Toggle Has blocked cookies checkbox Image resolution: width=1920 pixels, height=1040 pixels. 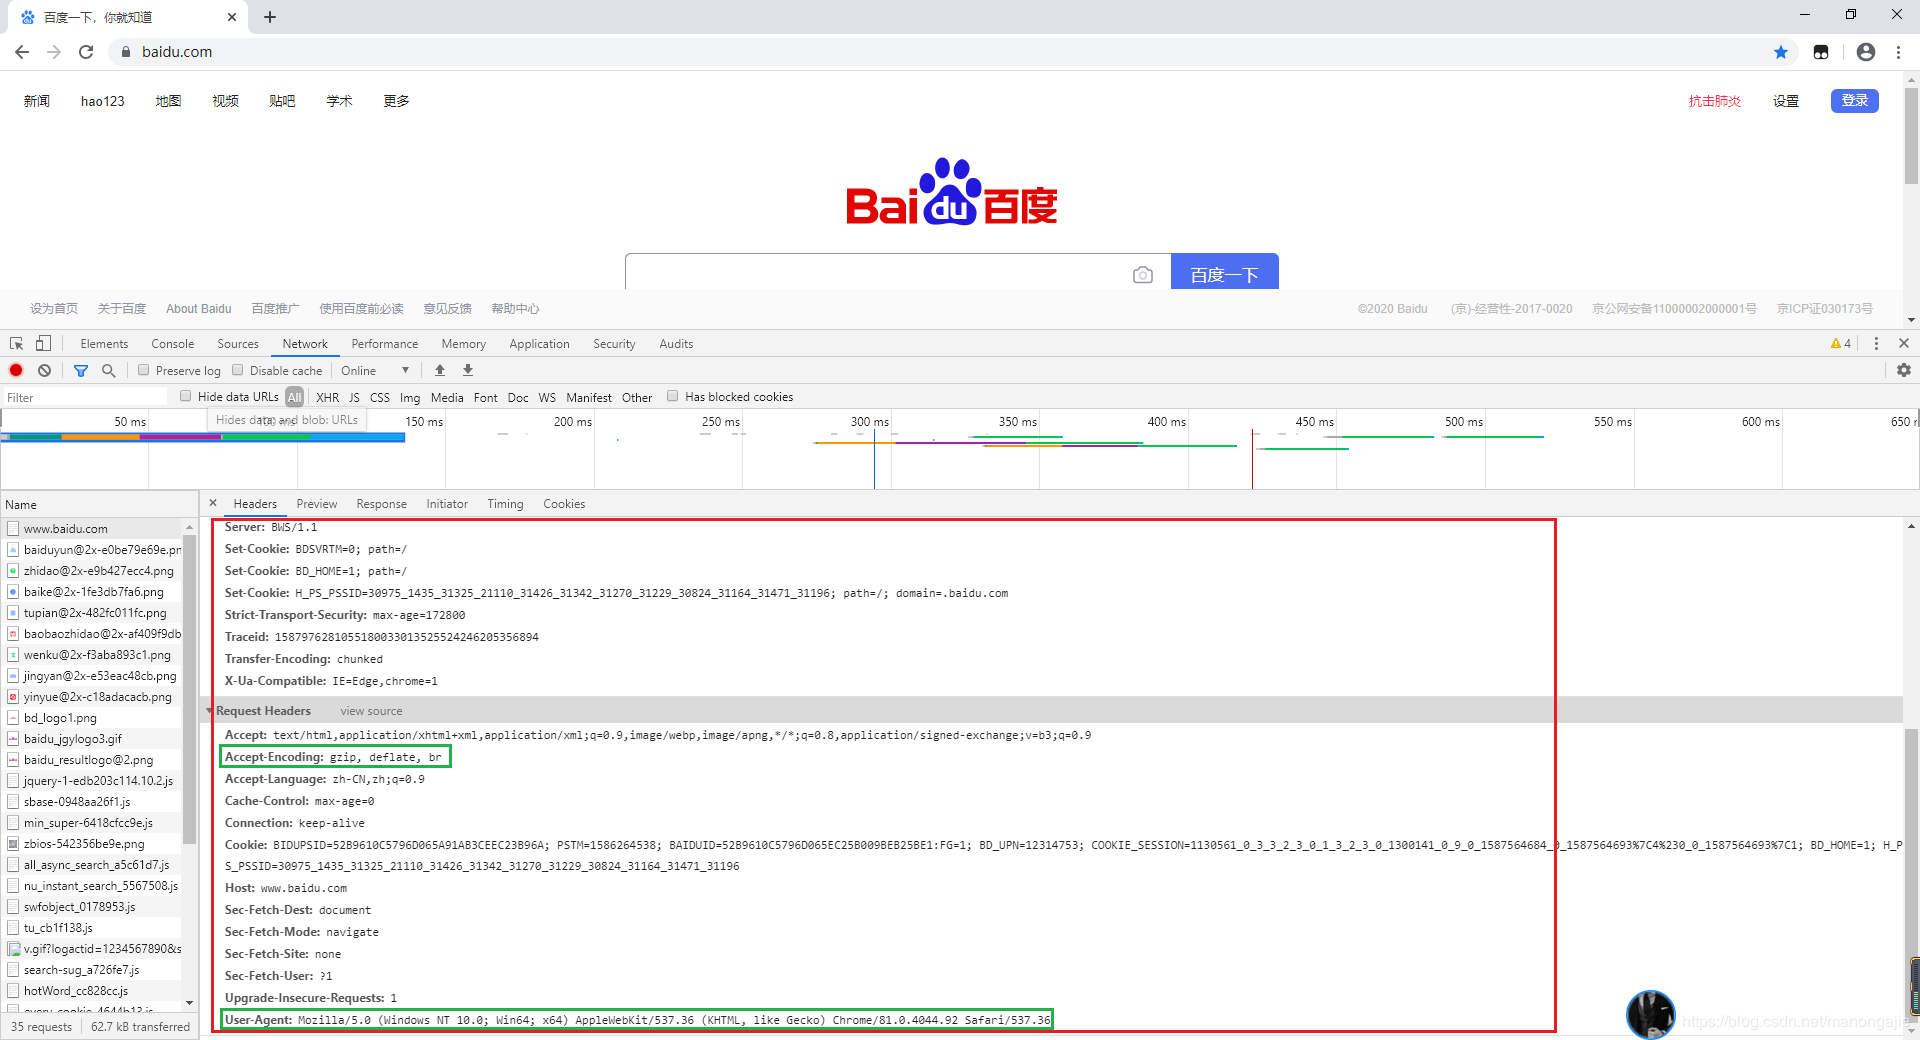[x=673, y=396]
